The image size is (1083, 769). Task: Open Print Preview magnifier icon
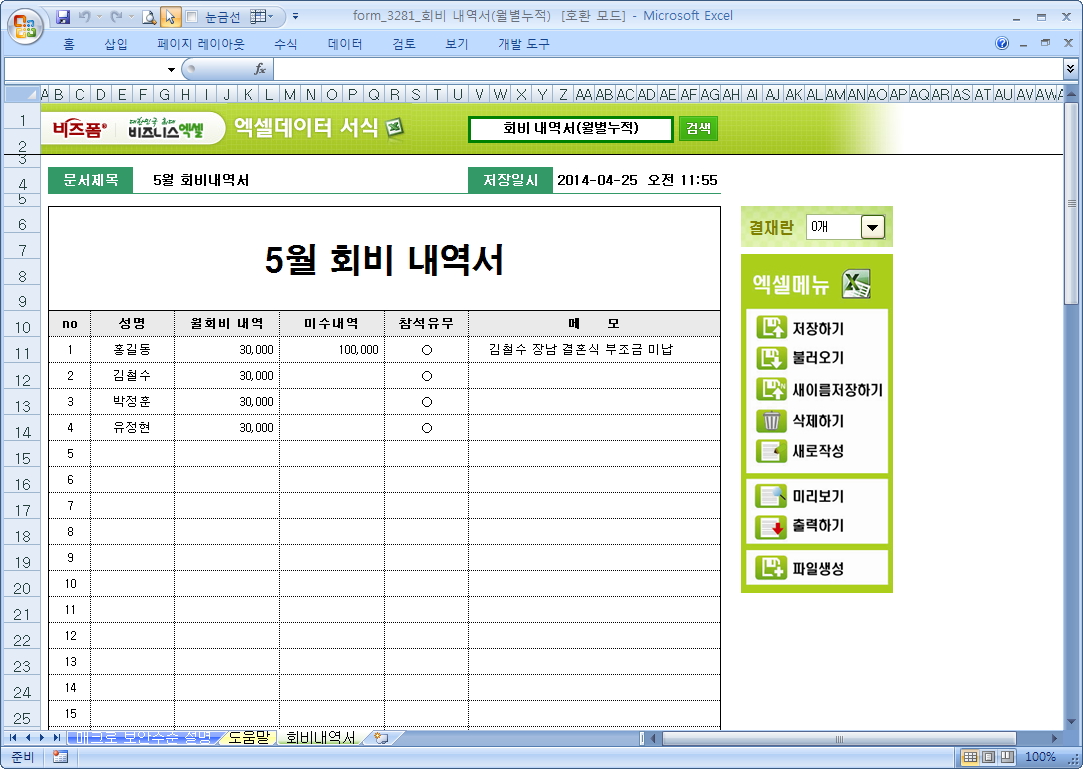tap(148, 17)
